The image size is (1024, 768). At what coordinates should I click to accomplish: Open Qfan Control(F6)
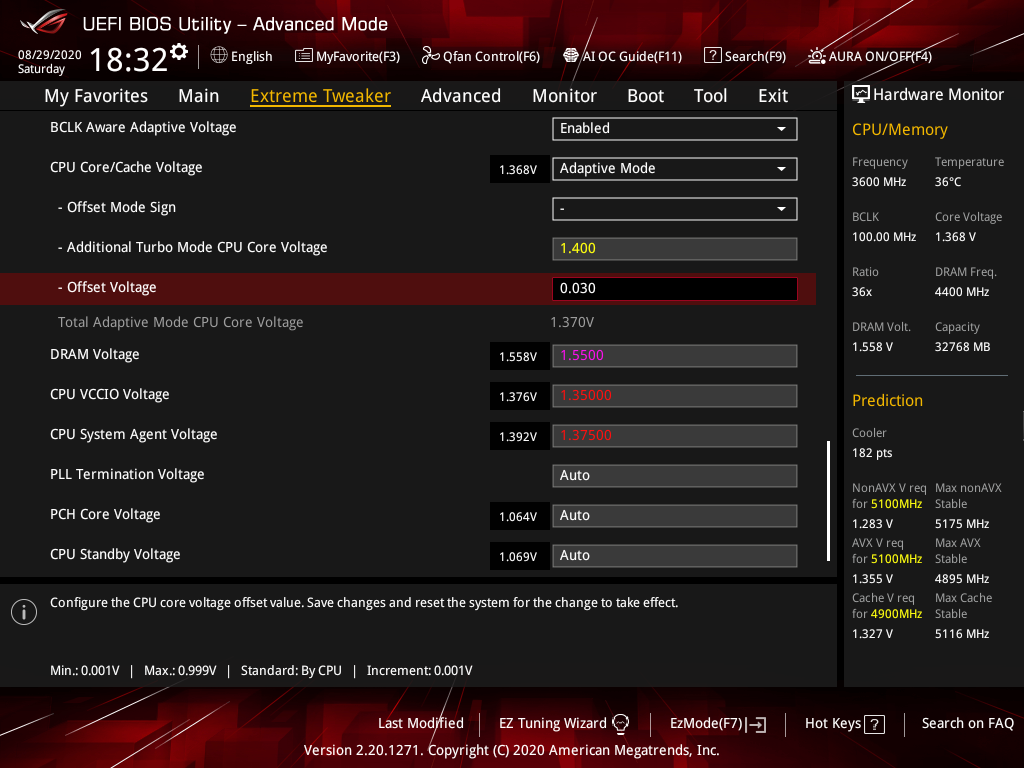(481, 56)
